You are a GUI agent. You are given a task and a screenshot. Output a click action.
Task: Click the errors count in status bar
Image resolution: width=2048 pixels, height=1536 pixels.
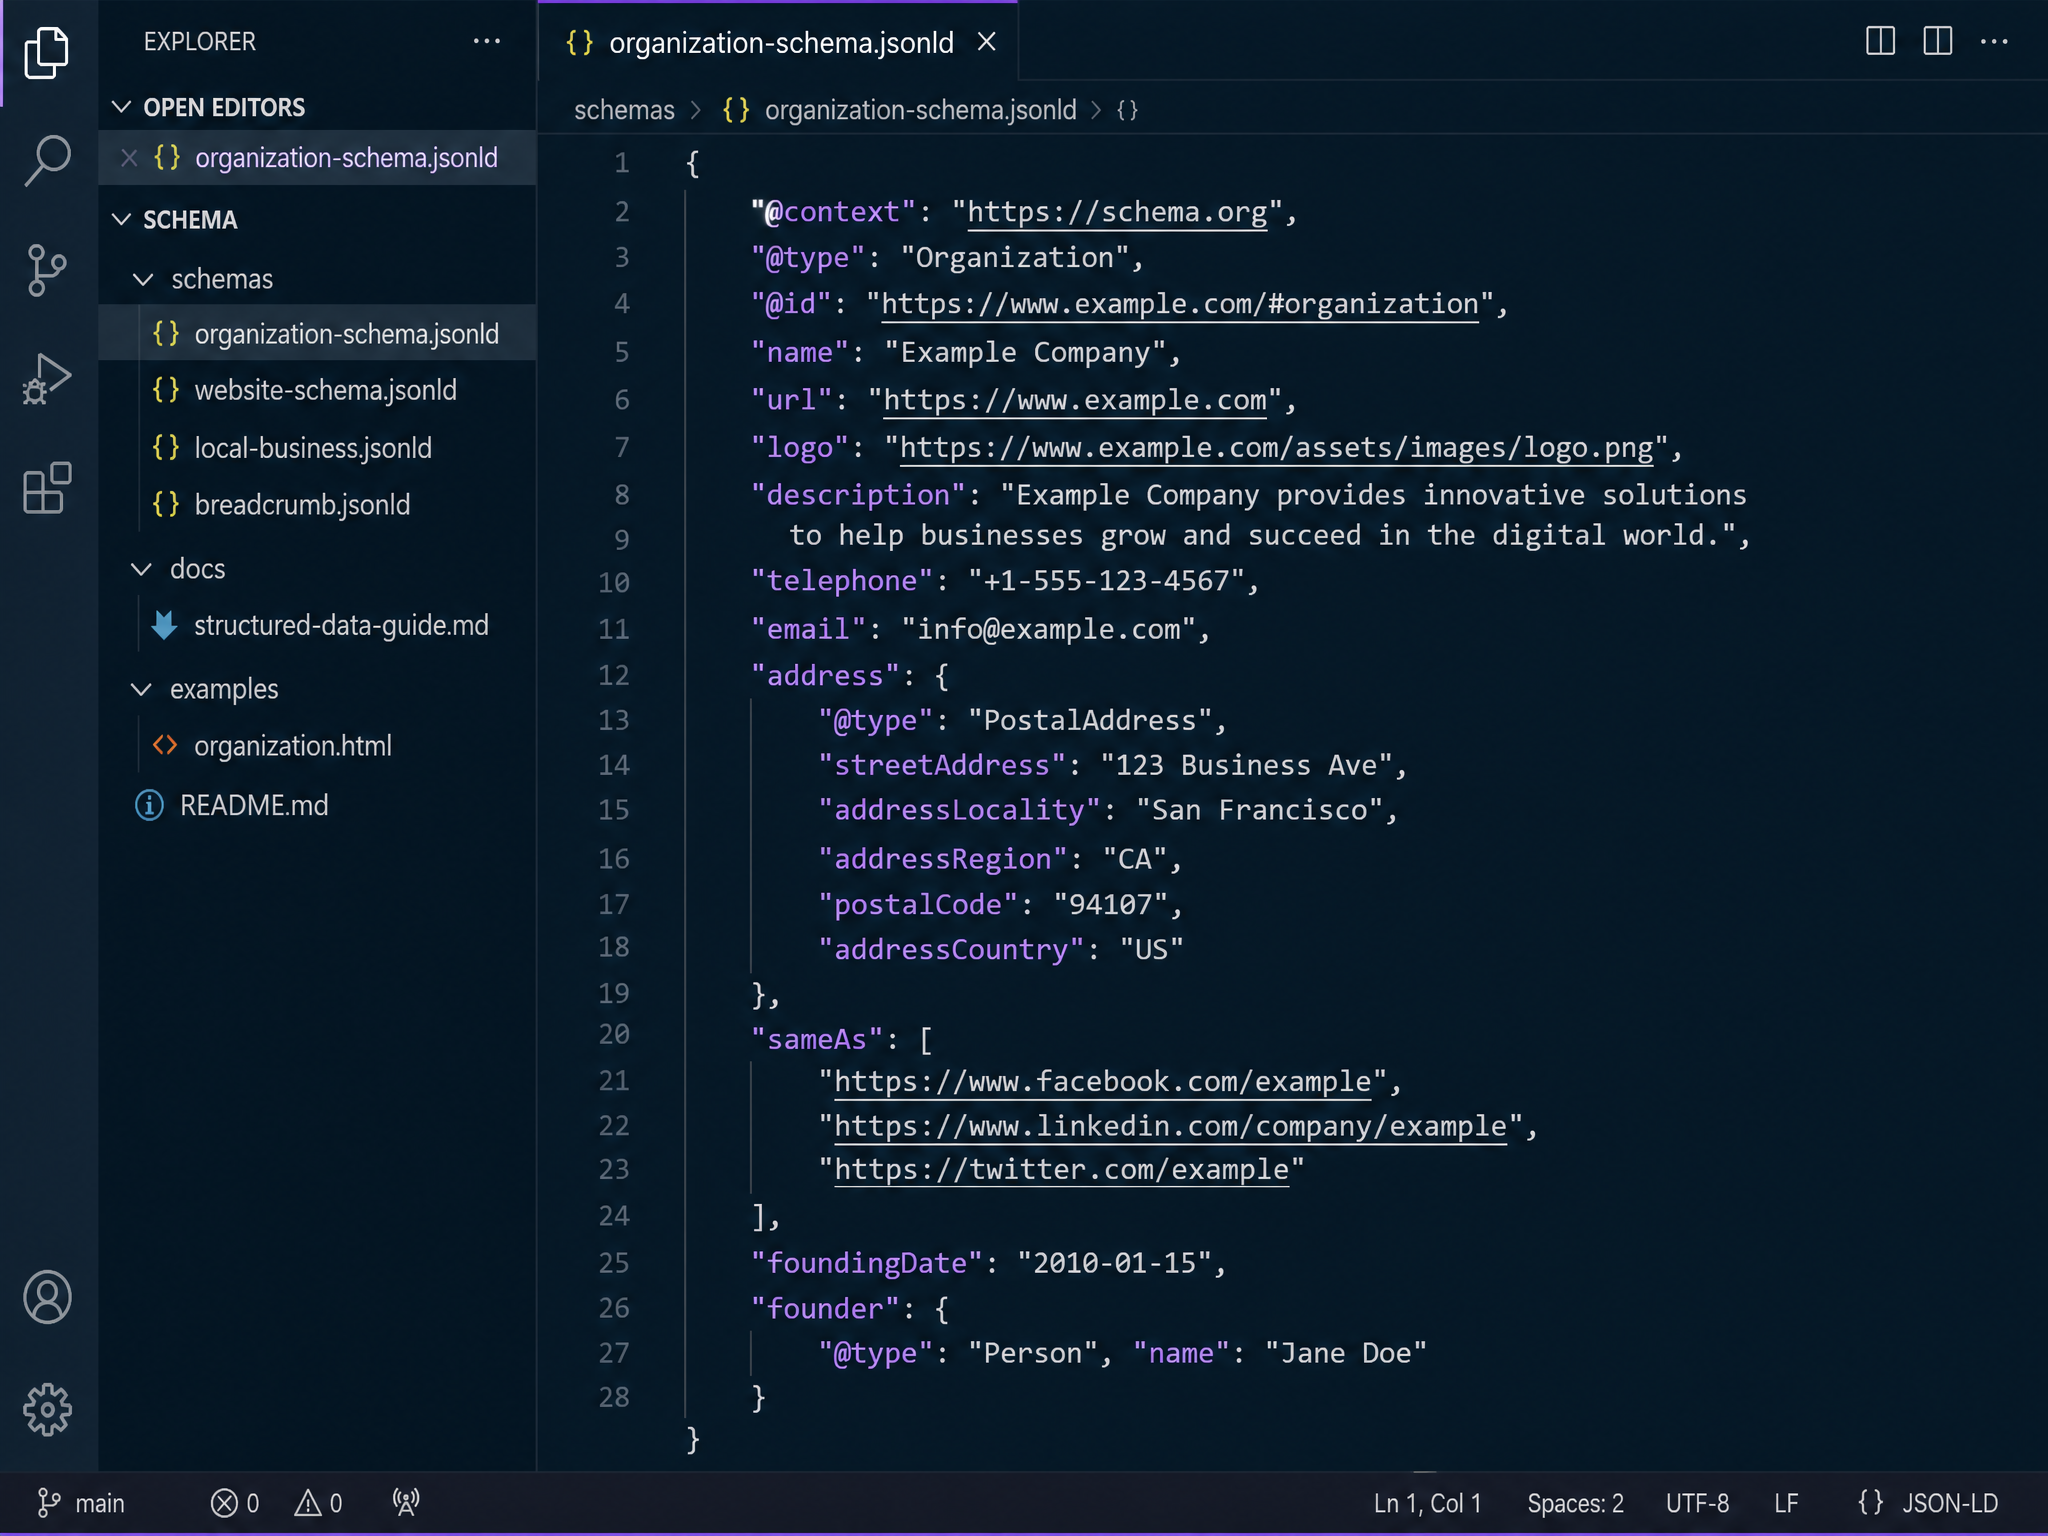(236, 1503)
